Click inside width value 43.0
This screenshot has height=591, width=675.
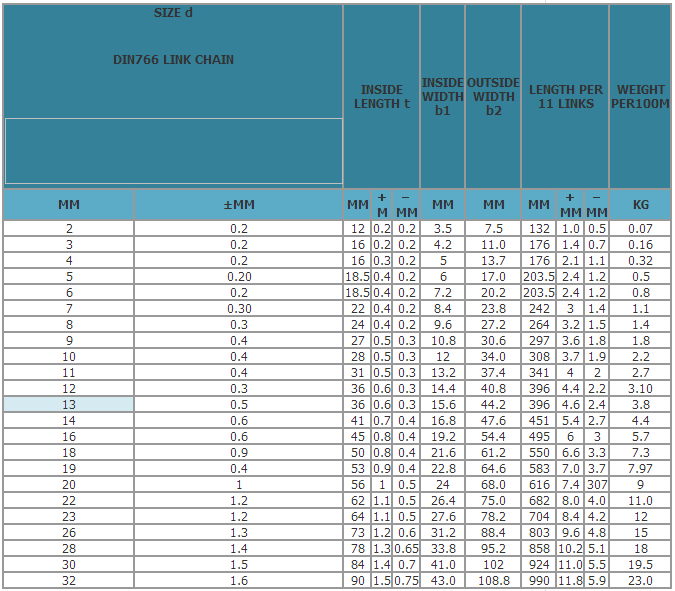pos(443,580)
